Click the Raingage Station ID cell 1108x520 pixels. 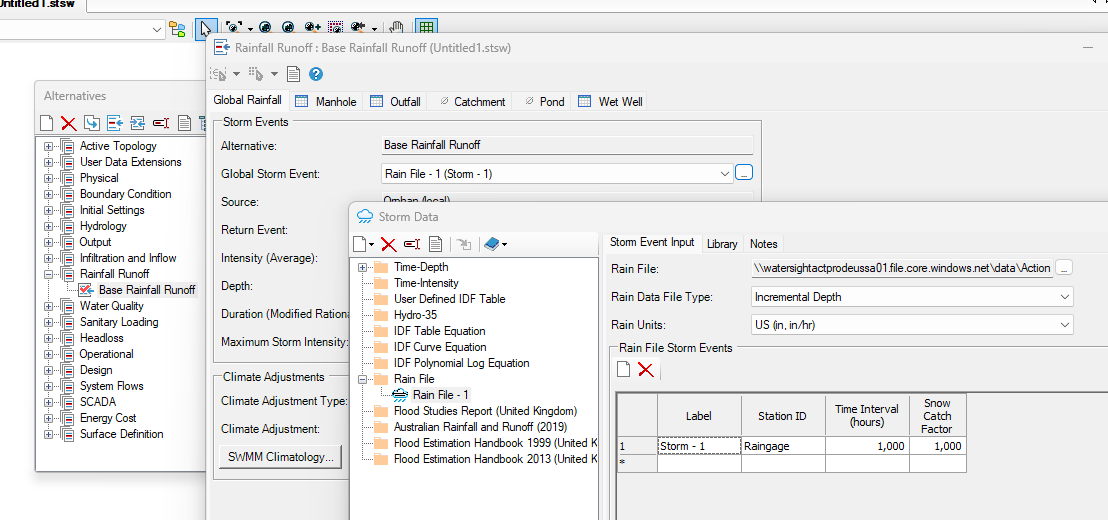pos(784,446)
